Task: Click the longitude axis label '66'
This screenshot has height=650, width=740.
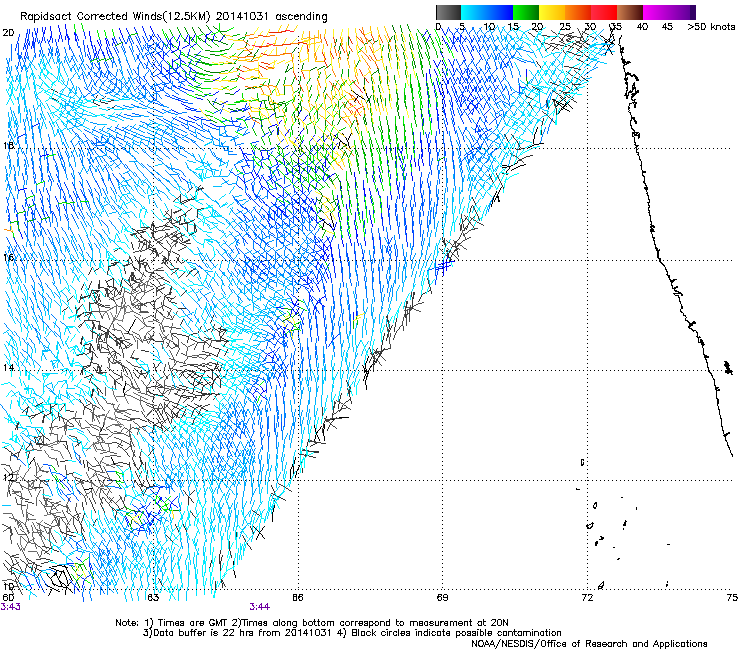Action: (297, 598)
